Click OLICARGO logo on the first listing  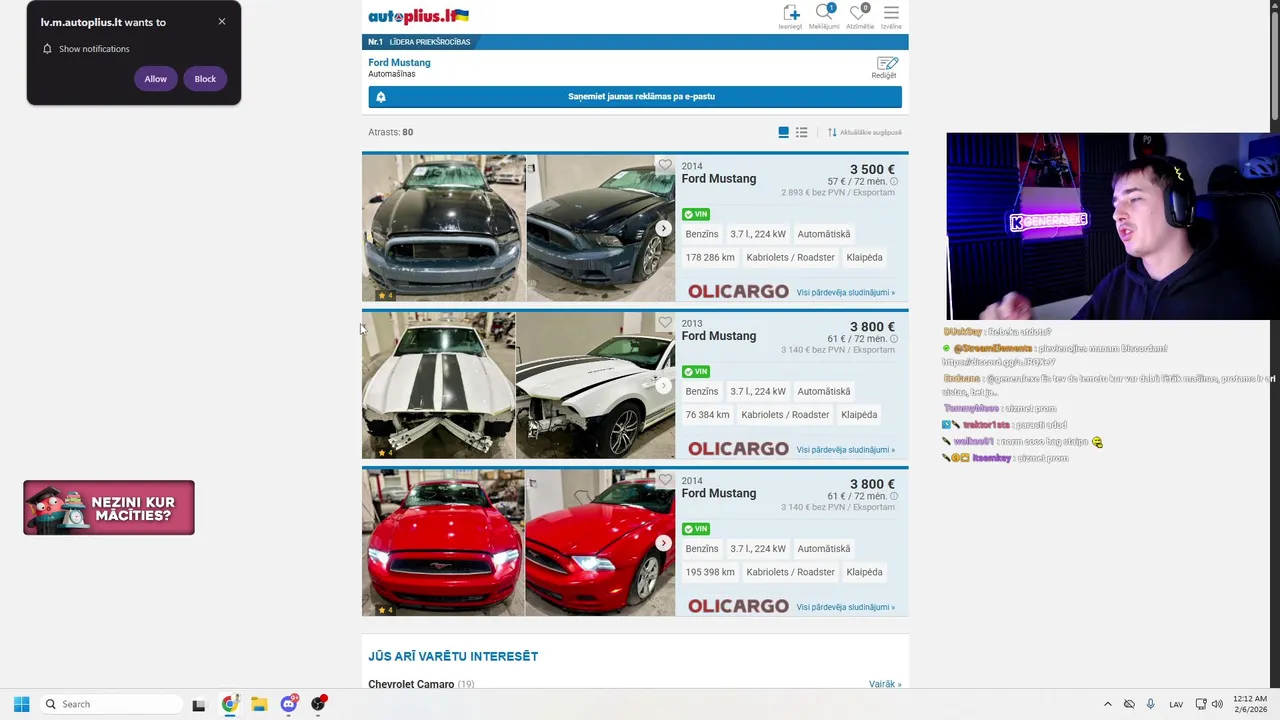(738, 292)
